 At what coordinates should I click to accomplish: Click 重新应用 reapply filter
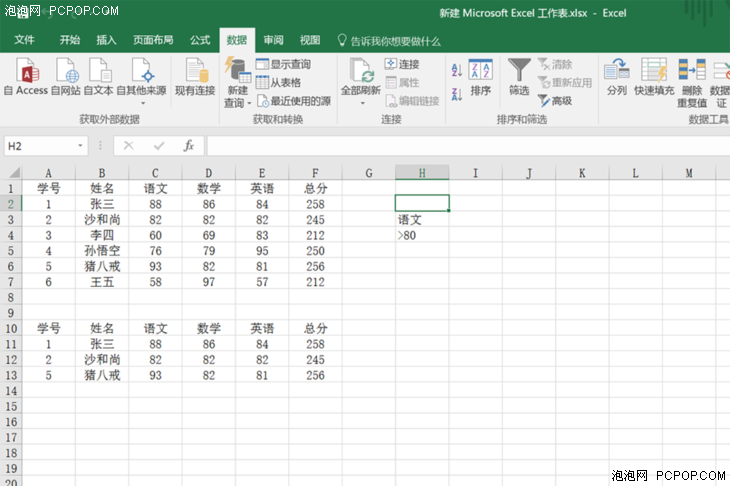pos(565,82)
